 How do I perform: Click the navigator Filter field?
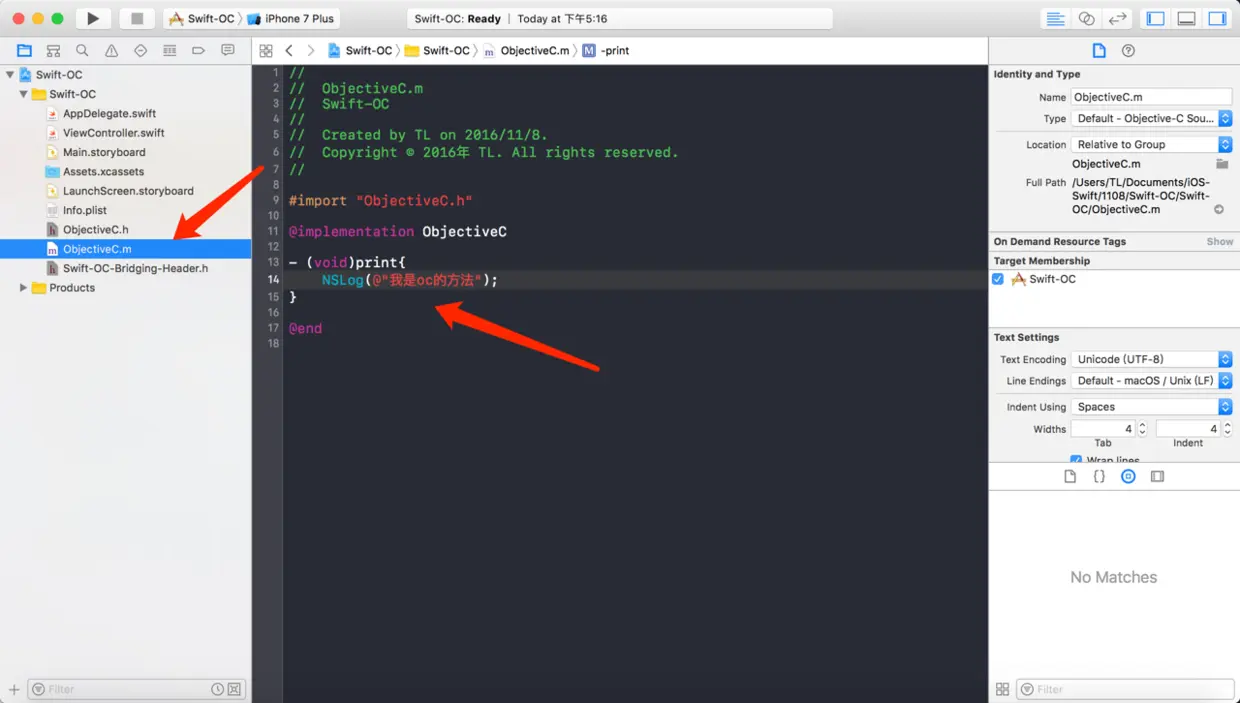click(125, 689)
